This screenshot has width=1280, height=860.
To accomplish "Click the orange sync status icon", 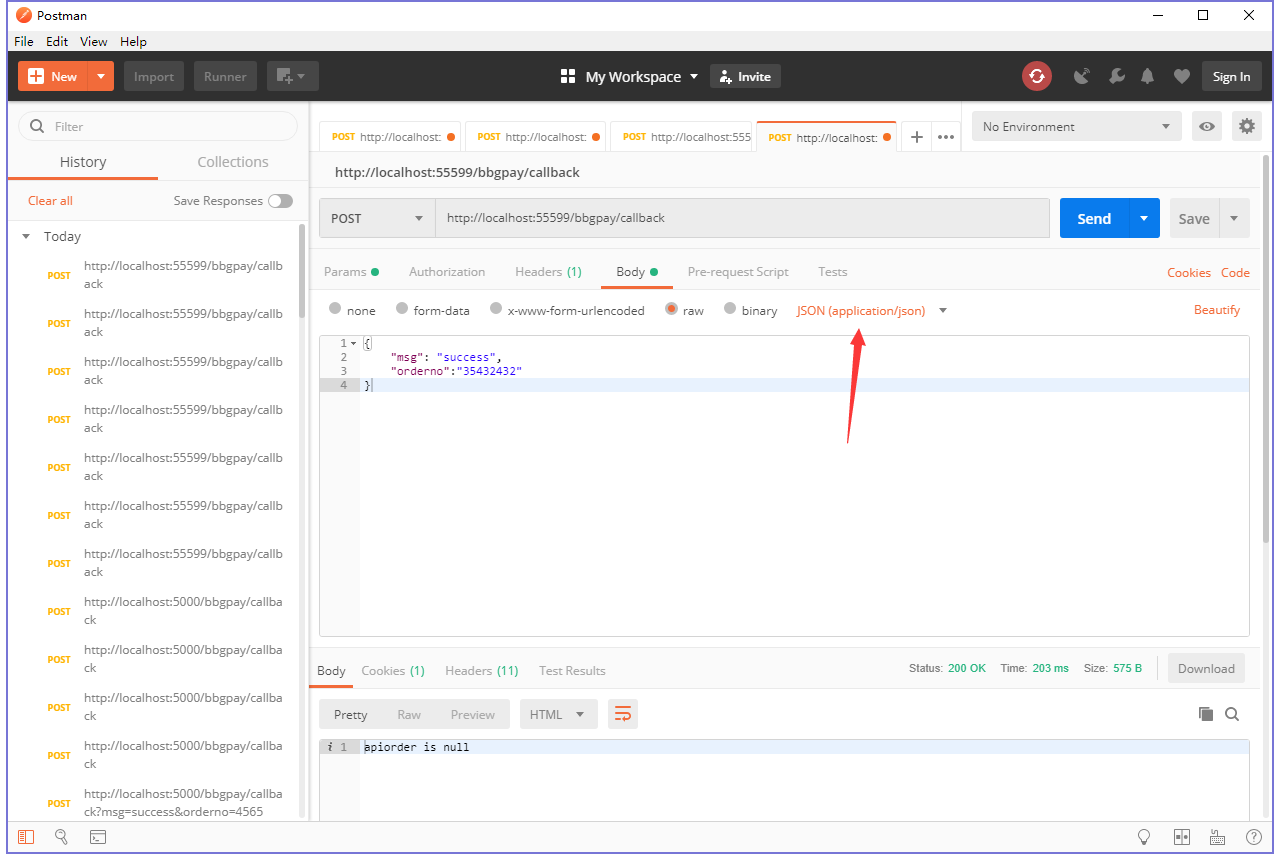I will pos(1037,76).
